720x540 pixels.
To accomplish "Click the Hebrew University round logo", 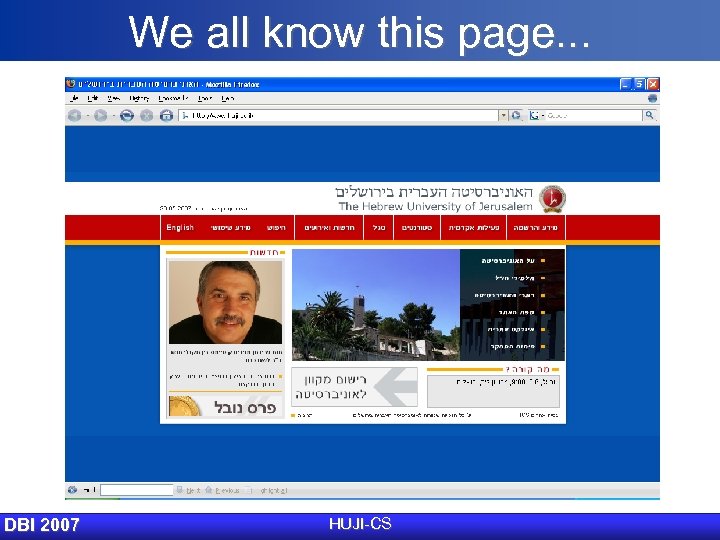I will [552, 199].
